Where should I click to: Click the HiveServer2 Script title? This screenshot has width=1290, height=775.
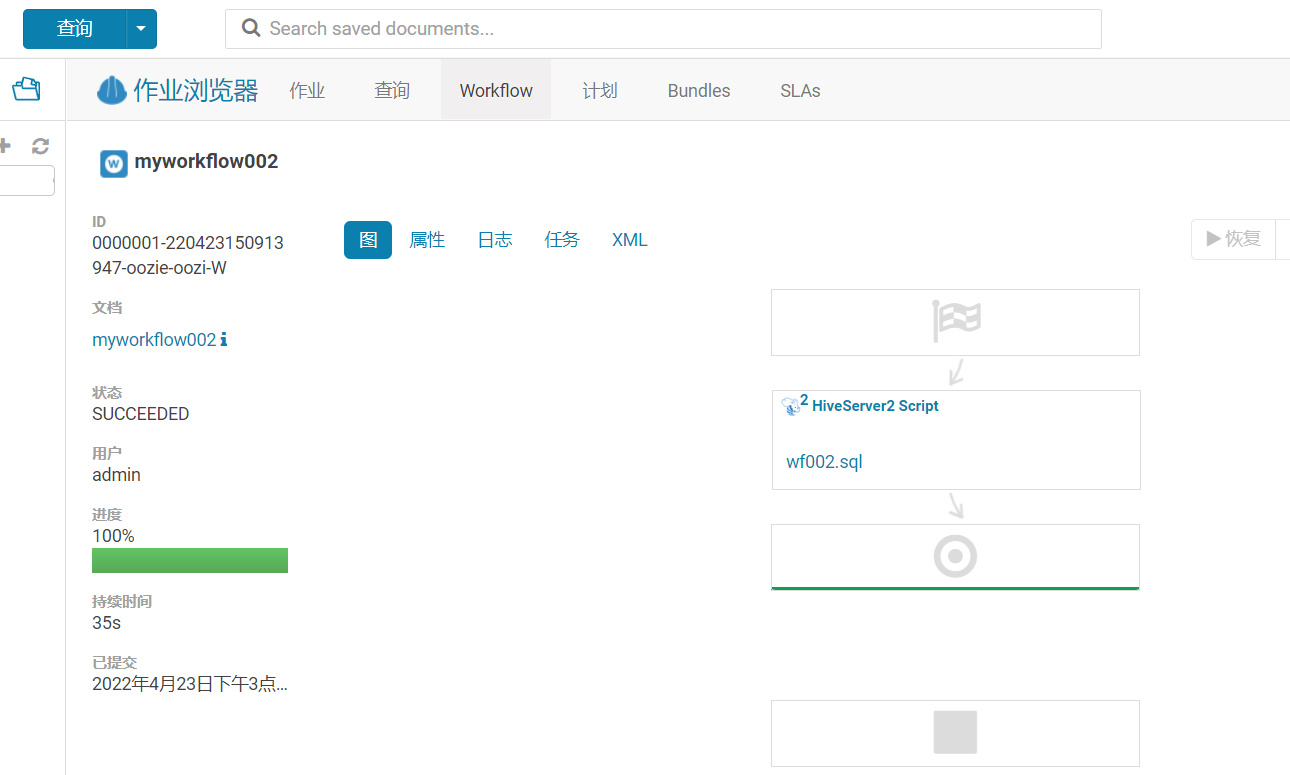point(875,406)
